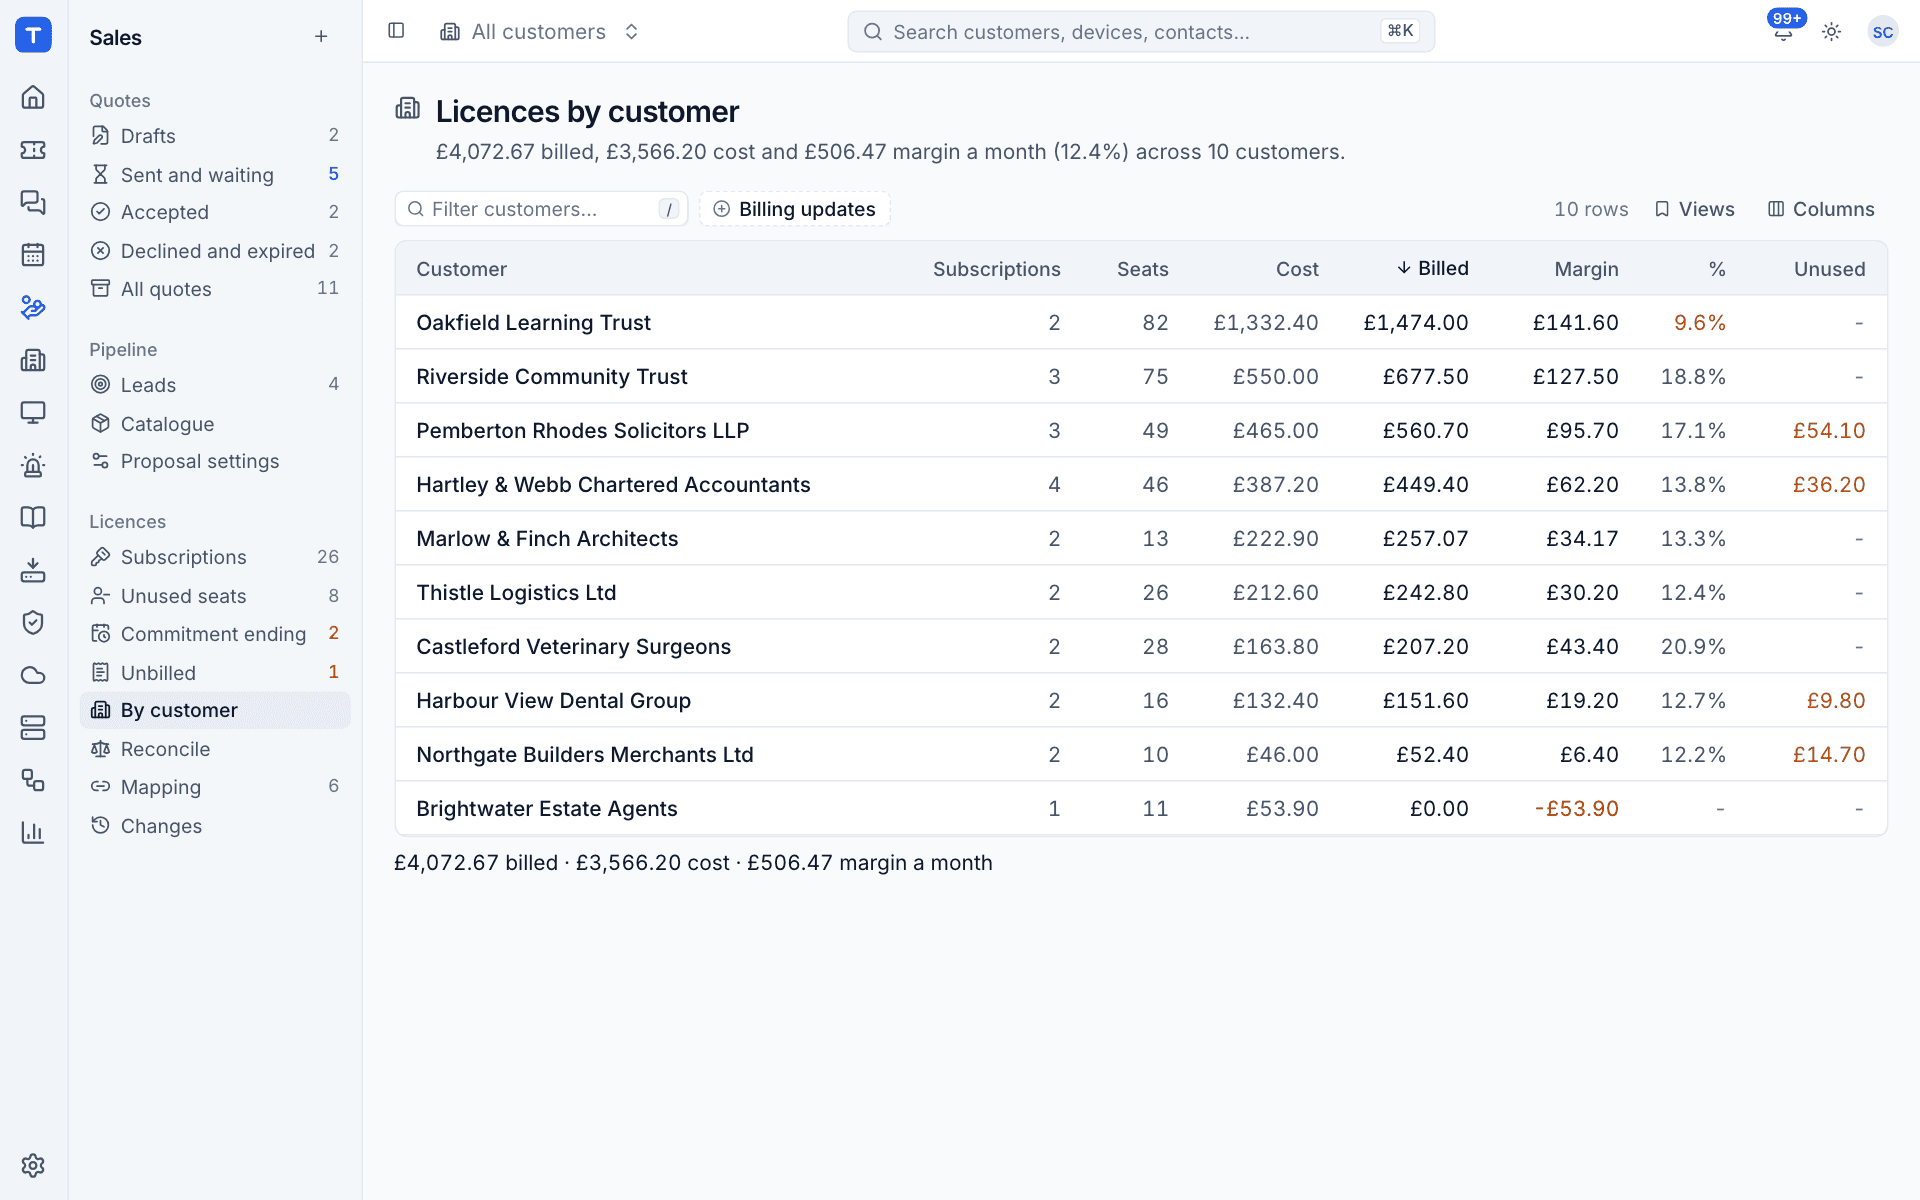Click the Billing updates button
The image size is (1920, 1200).
[x=795, y=209]
